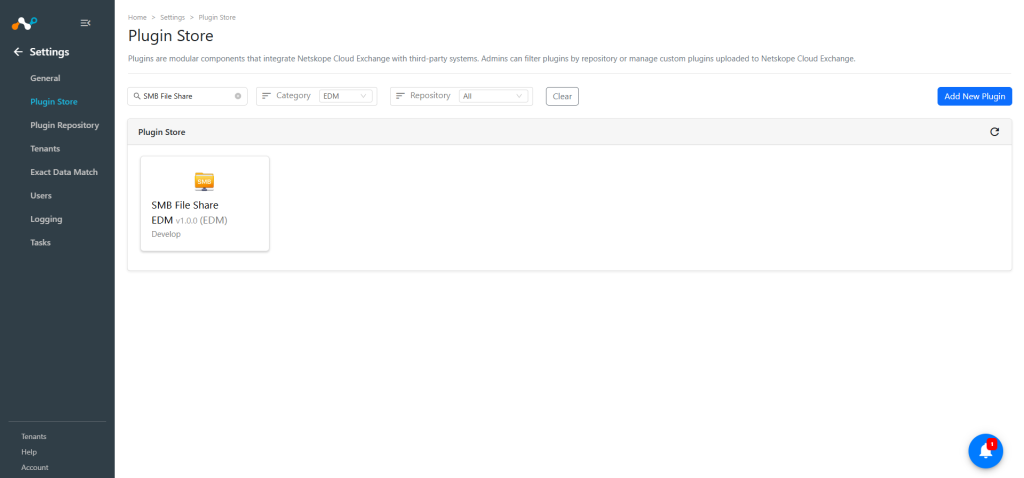
Task: Open the Category EDM dropdown
Action: (x=345, y=96)
